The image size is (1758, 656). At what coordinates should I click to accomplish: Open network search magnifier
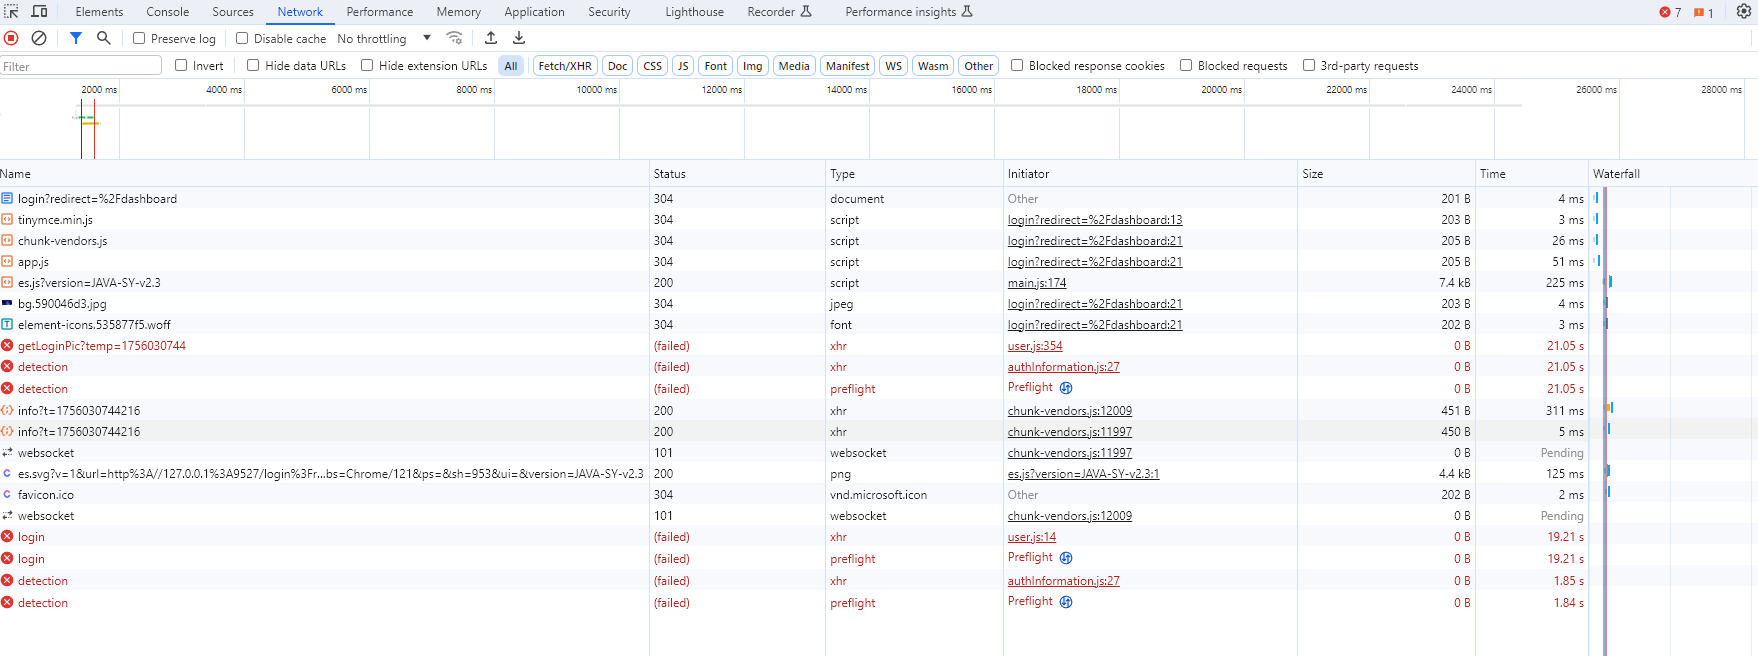tap(103, 38)
